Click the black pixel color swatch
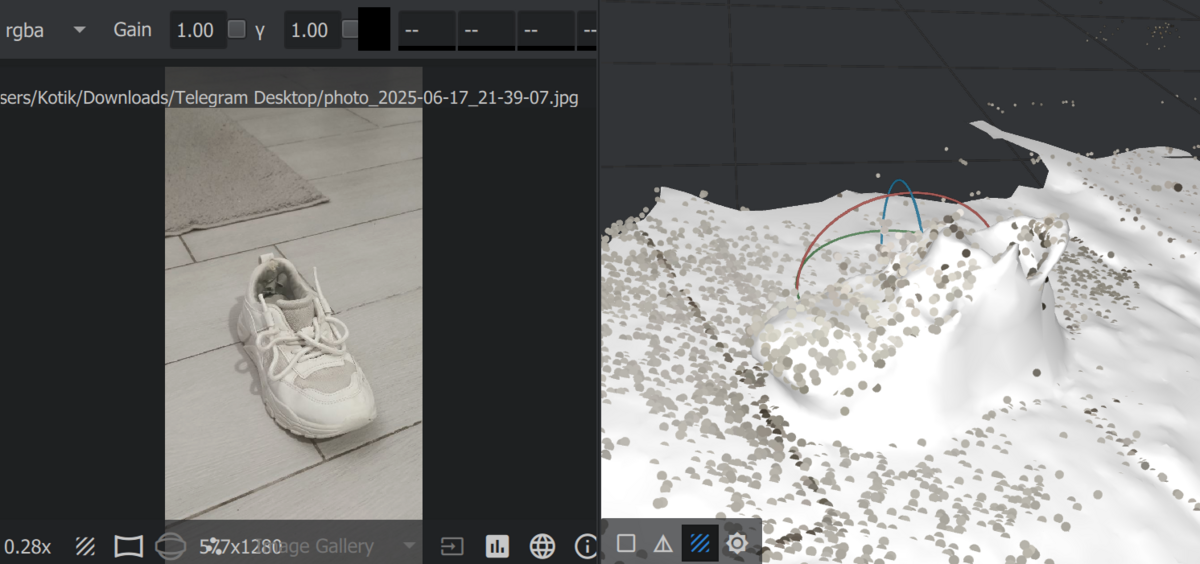1200x564 pixels. coord(374,30)
